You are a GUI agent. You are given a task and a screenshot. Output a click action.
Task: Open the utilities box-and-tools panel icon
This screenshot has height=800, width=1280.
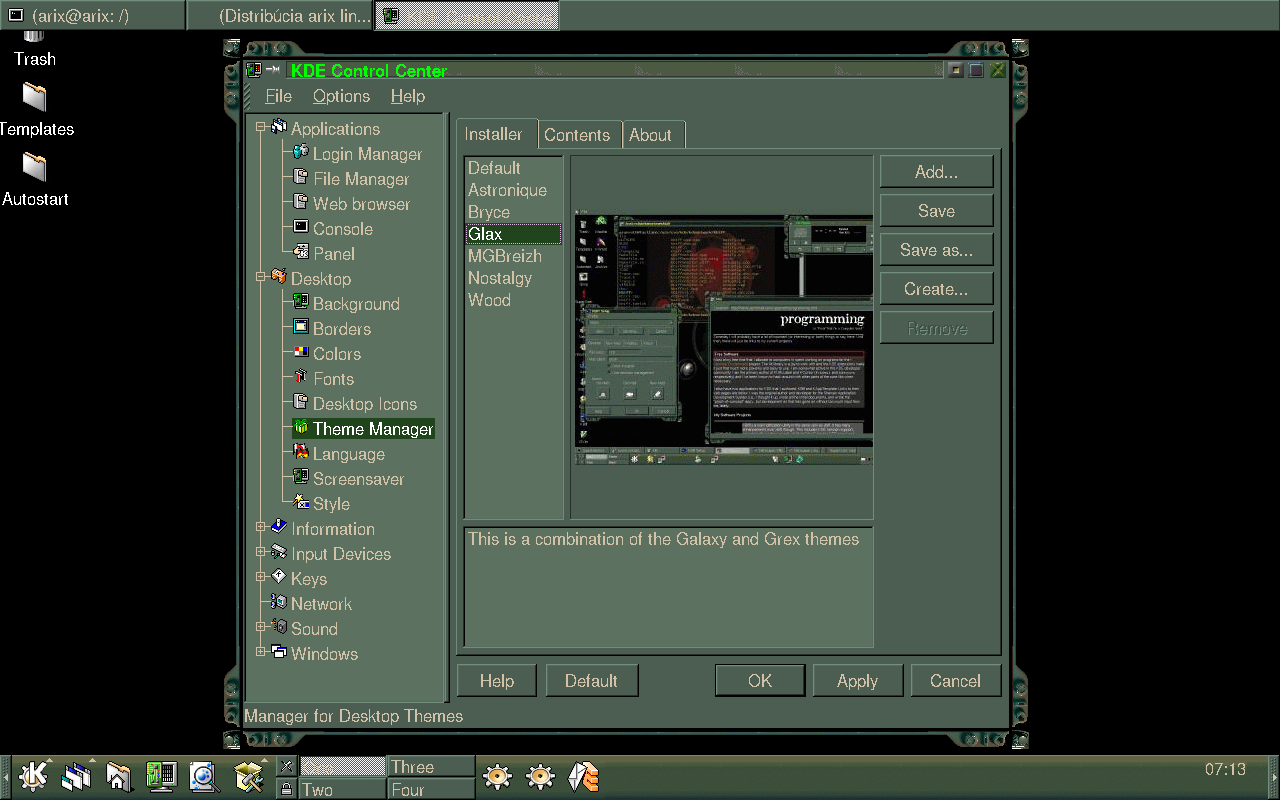tap(248, 776)
